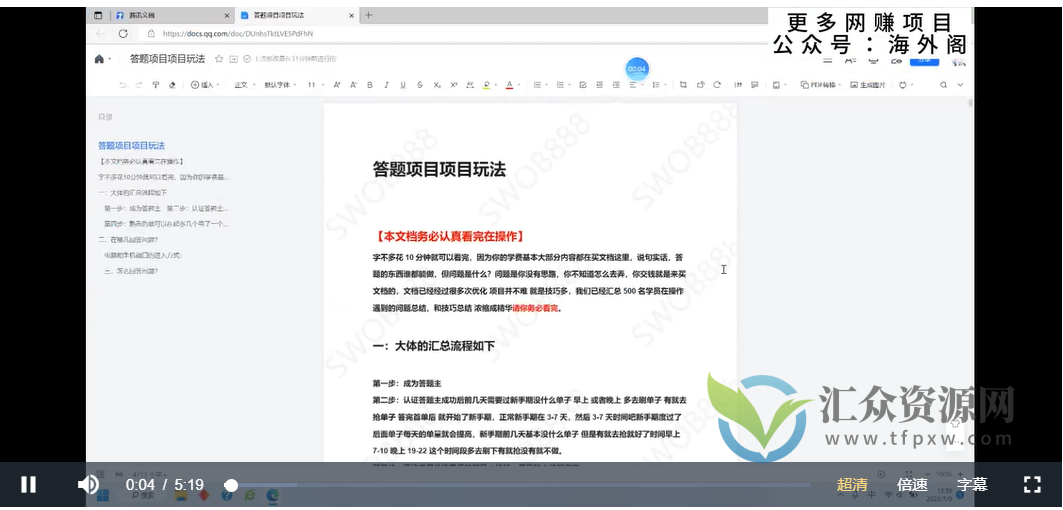Open the numbered list dropdown

click(563, 85)
